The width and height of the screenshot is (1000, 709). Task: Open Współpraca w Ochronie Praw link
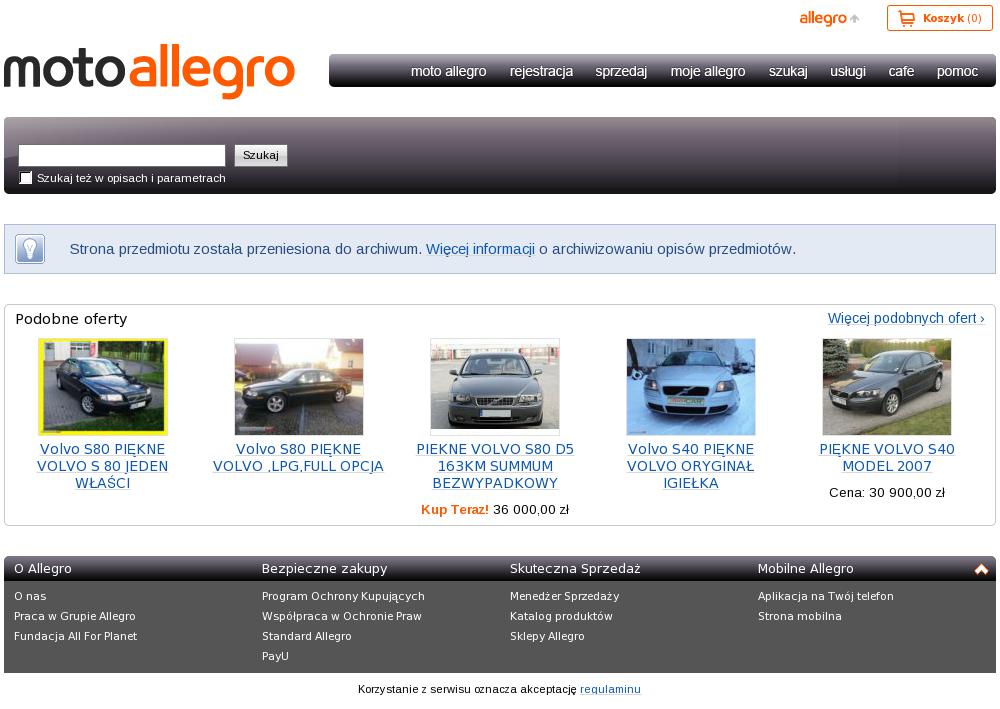(342, 616)
